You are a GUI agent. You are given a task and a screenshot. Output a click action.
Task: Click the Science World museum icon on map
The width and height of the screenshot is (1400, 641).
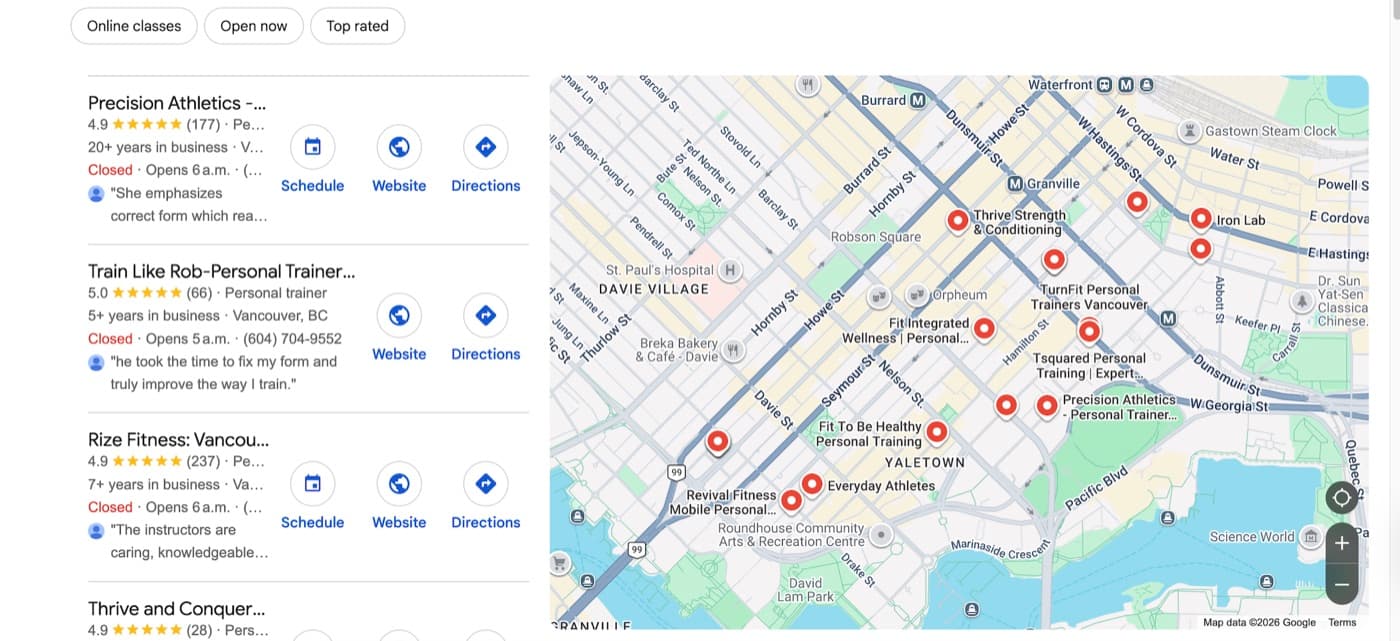pos(1310,537)
